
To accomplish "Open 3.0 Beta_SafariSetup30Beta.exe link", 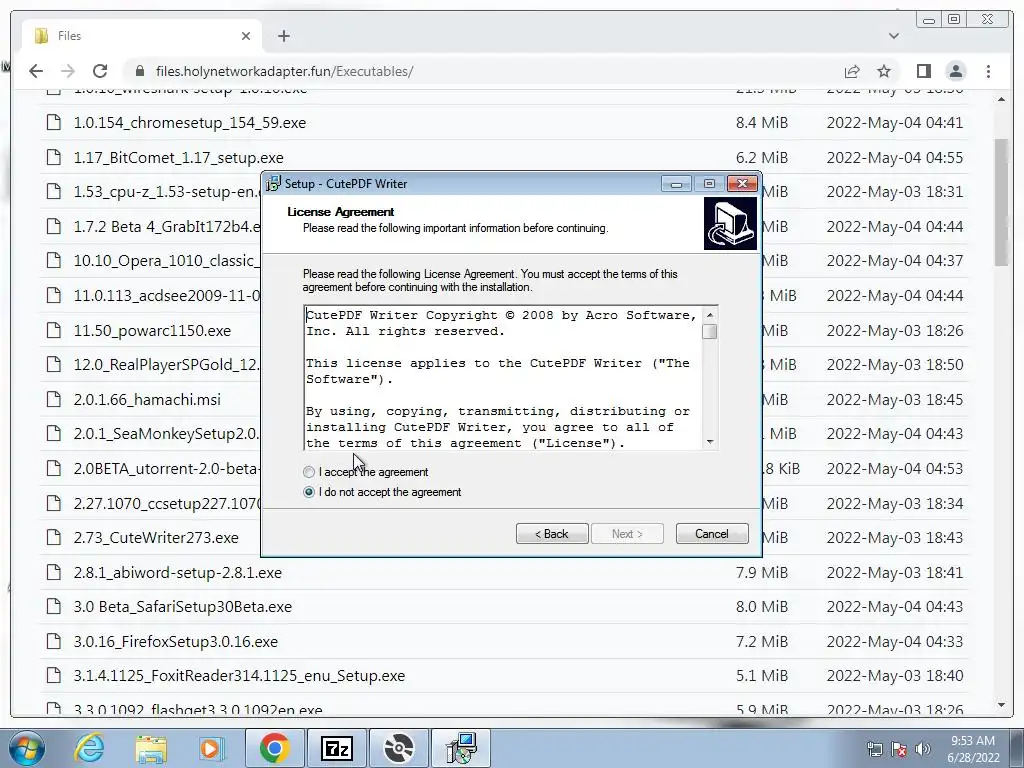I will coord(182,607).
